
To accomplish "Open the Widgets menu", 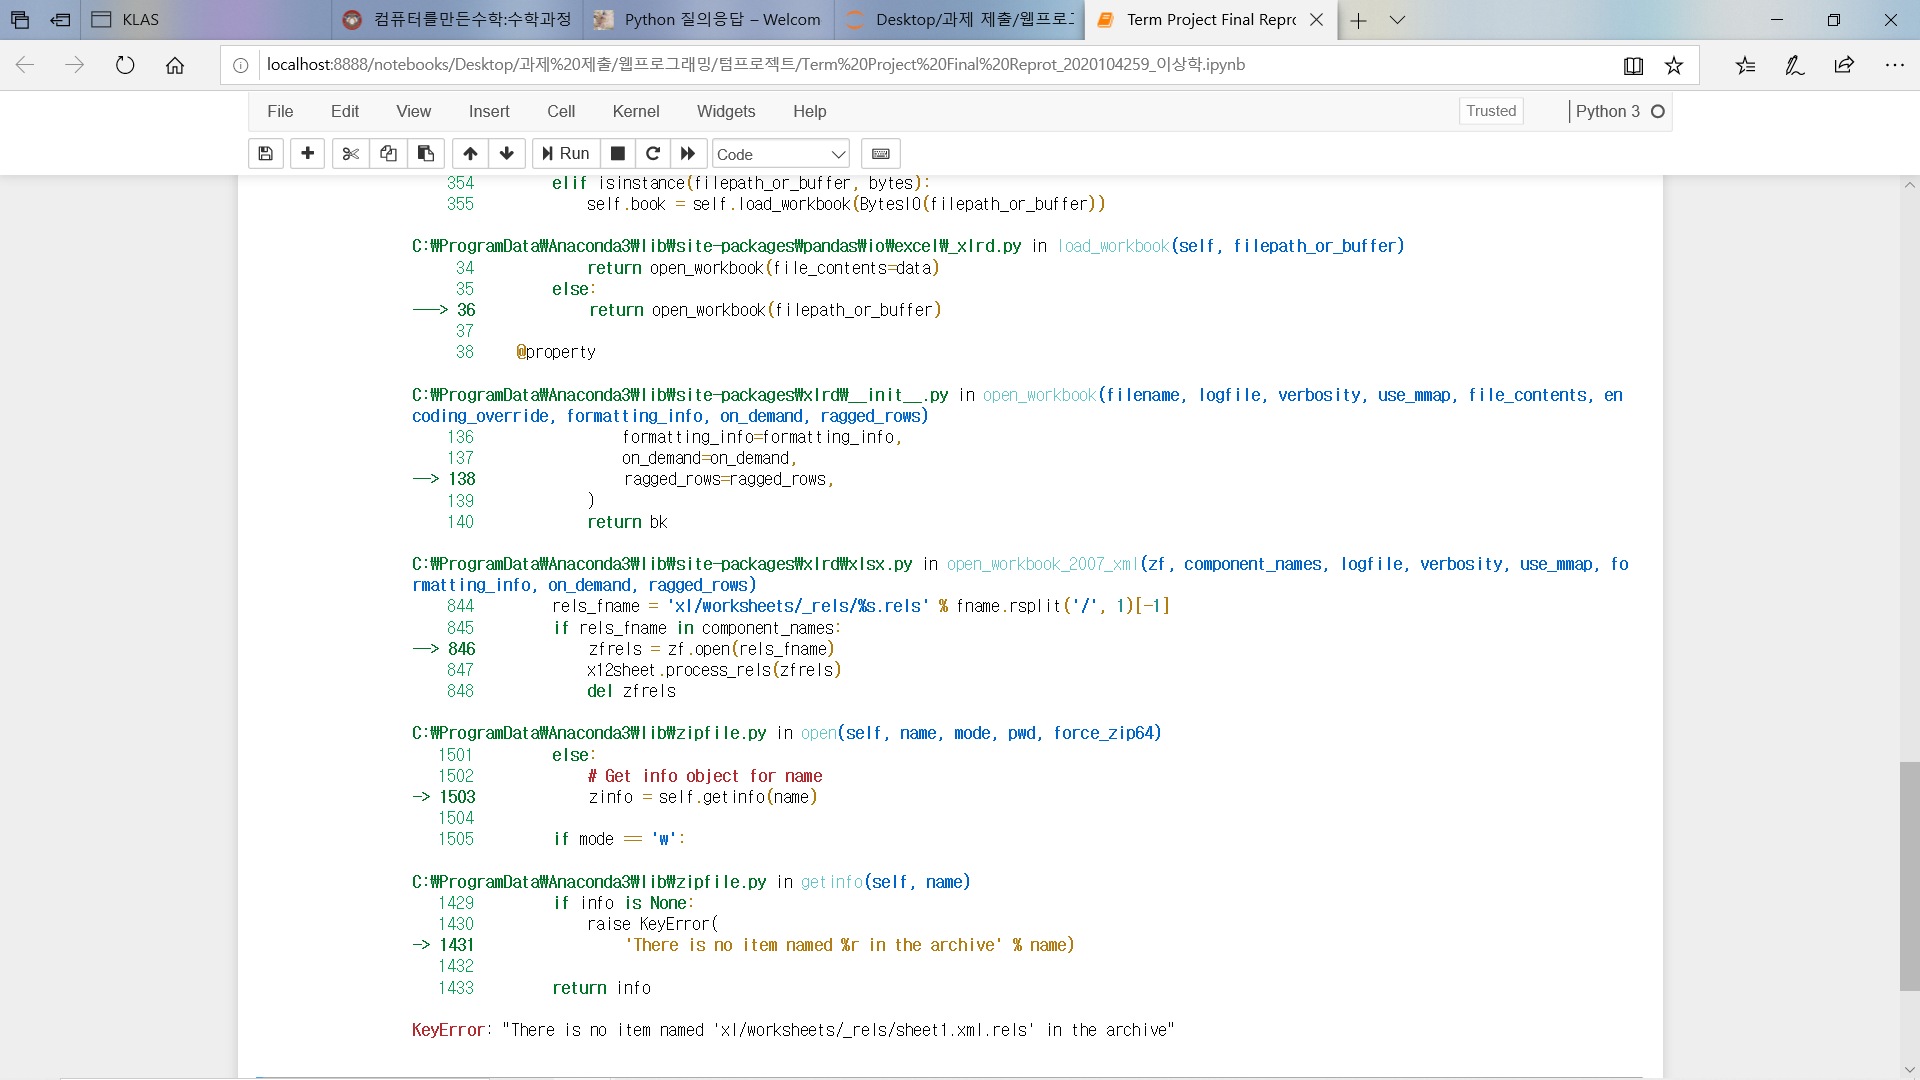I will [x=726, y=111].
